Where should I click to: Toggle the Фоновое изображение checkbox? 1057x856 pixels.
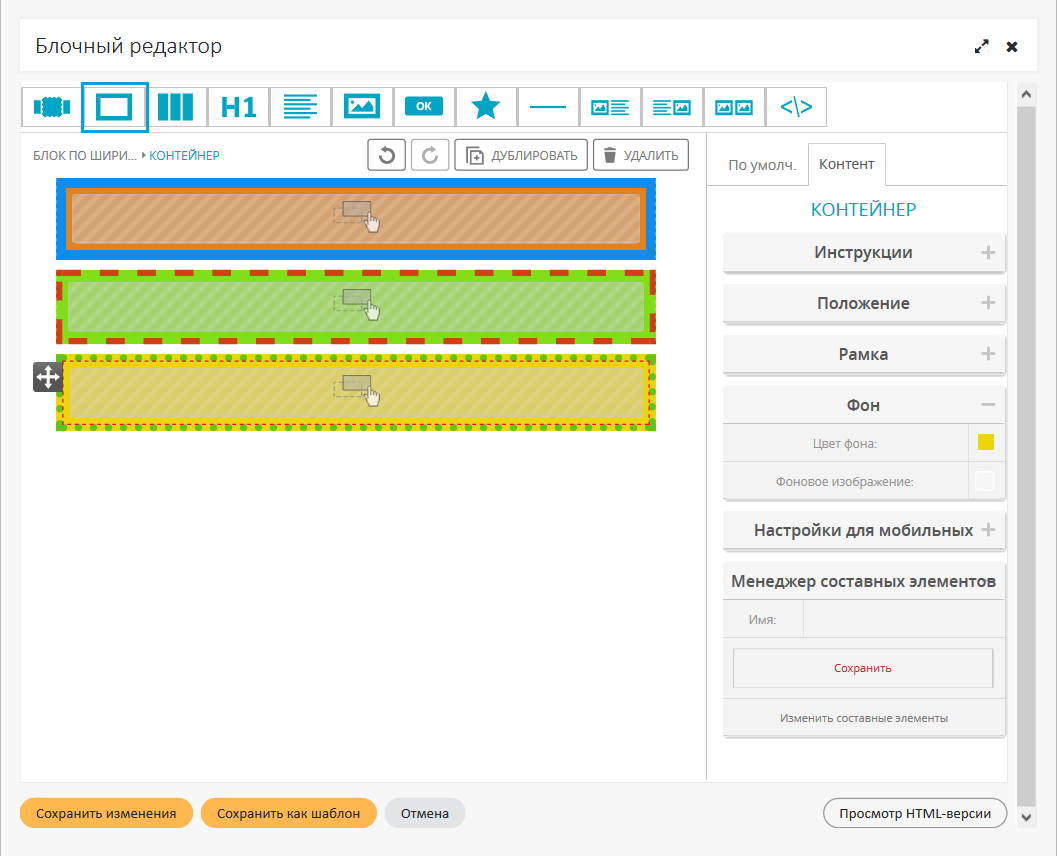point(985,481)
